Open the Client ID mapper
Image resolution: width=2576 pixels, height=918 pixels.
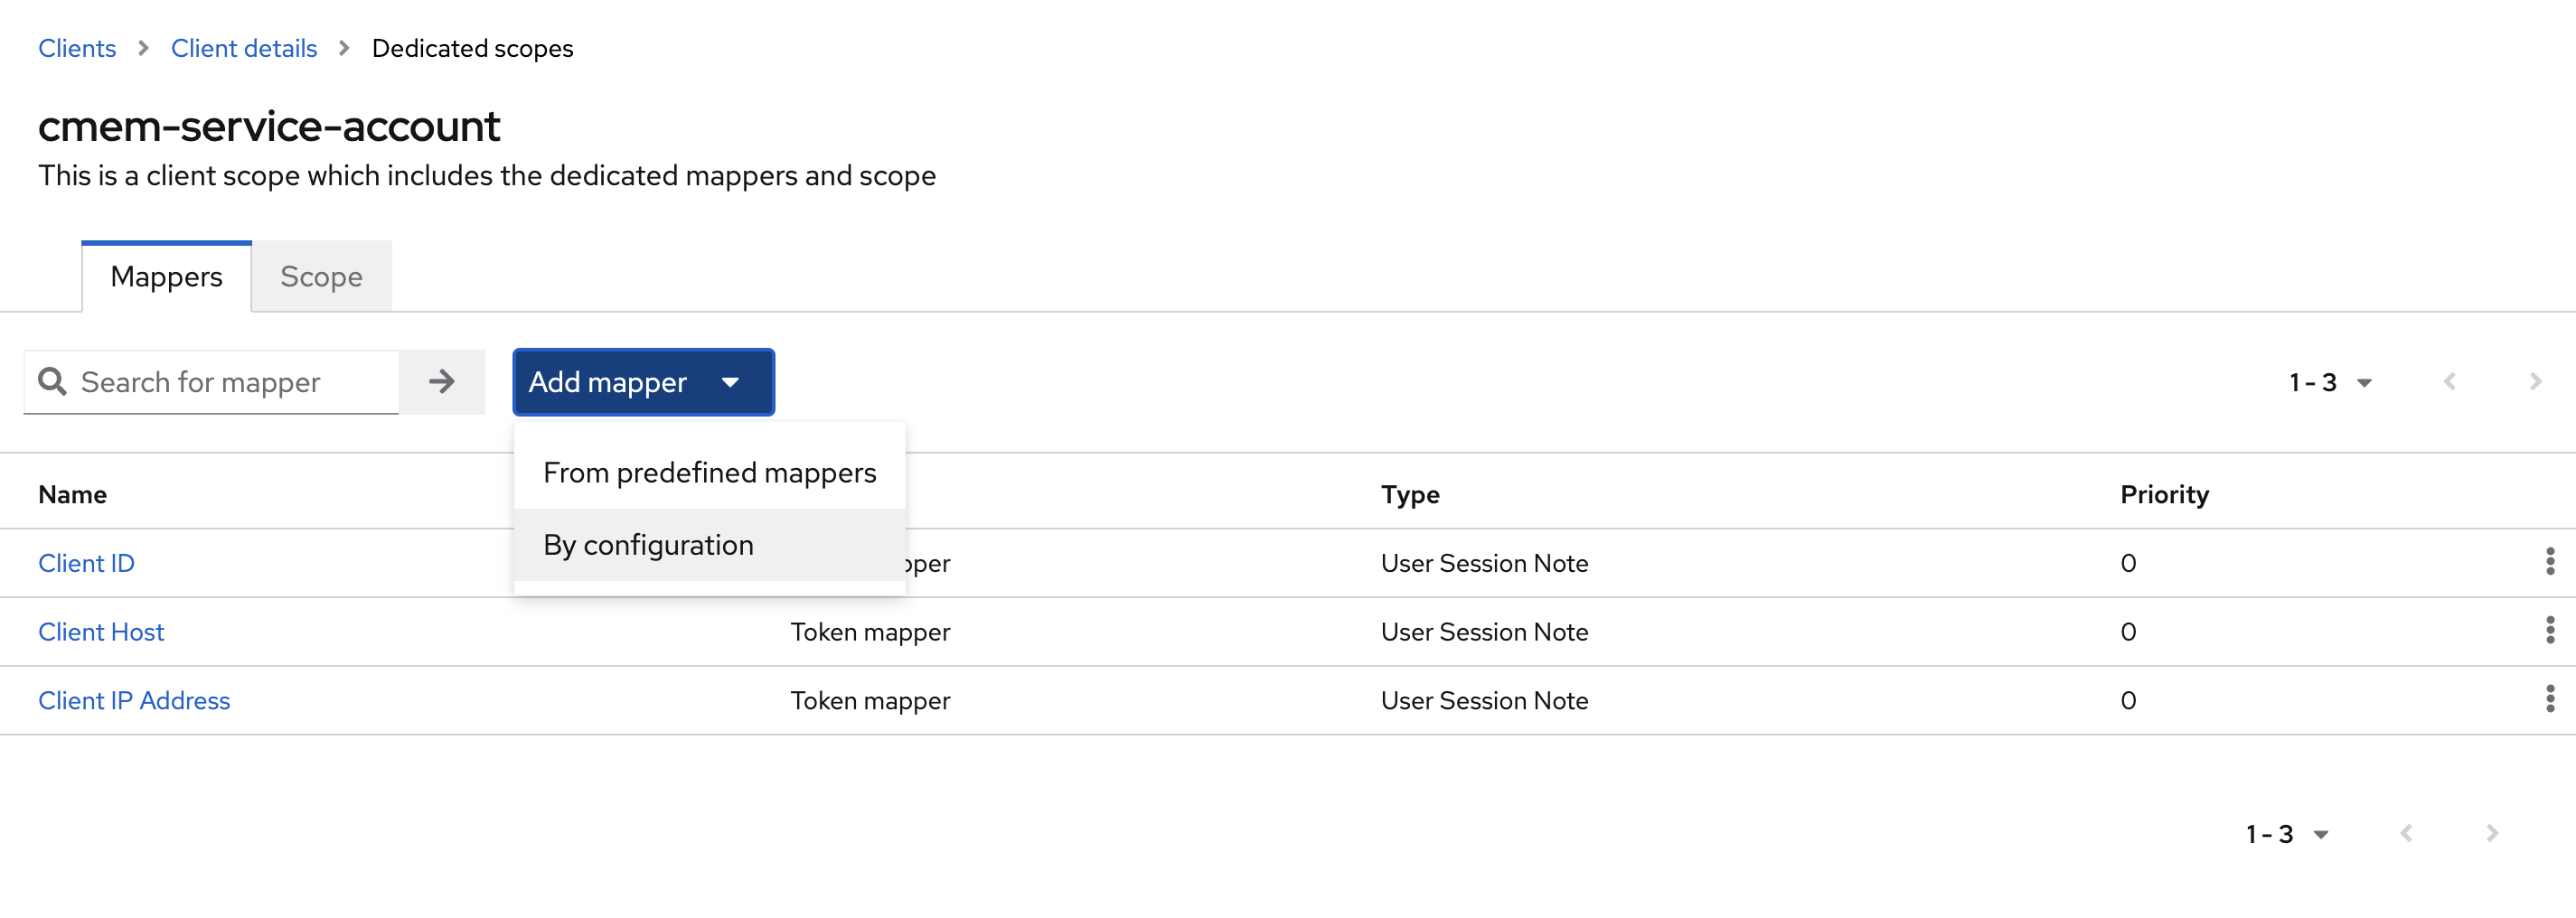click(x=86, y=562)
